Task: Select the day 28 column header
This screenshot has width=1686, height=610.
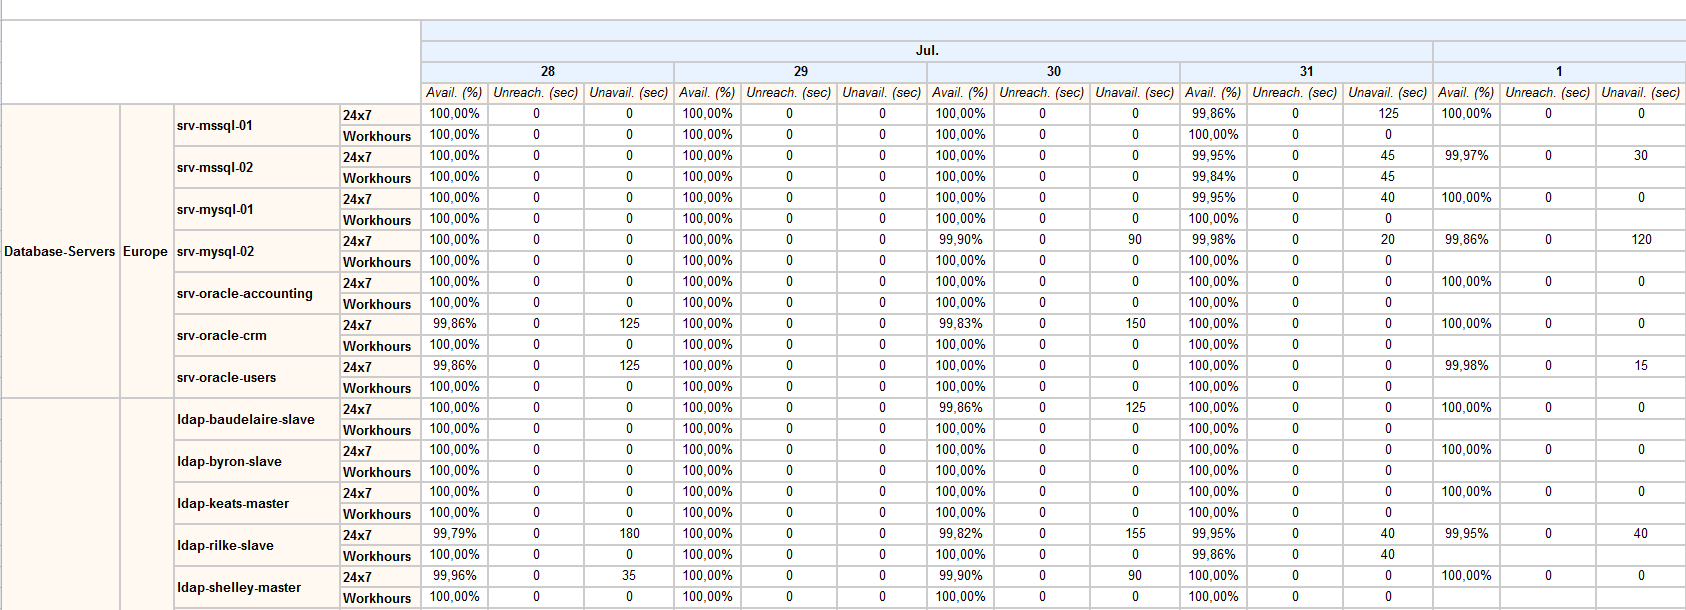Action: pyautogui.click(x=547, y=72)
